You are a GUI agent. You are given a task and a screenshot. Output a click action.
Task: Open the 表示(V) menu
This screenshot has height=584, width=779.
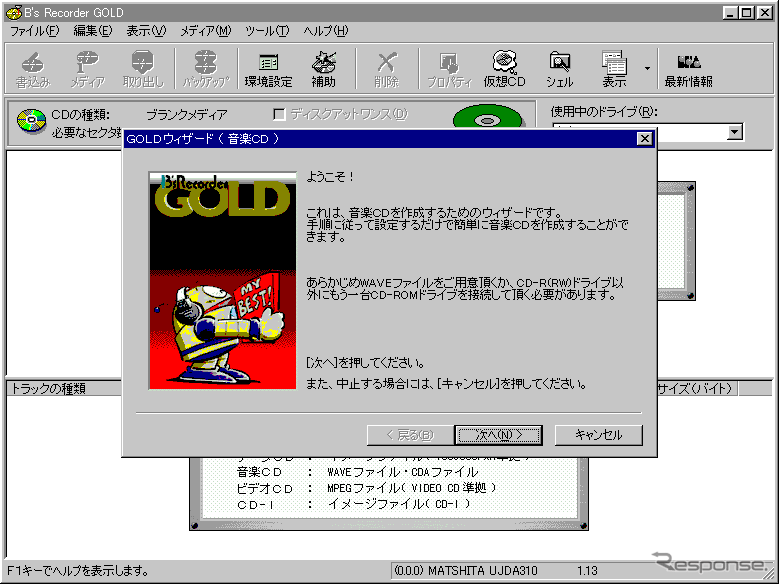point(146,31)
